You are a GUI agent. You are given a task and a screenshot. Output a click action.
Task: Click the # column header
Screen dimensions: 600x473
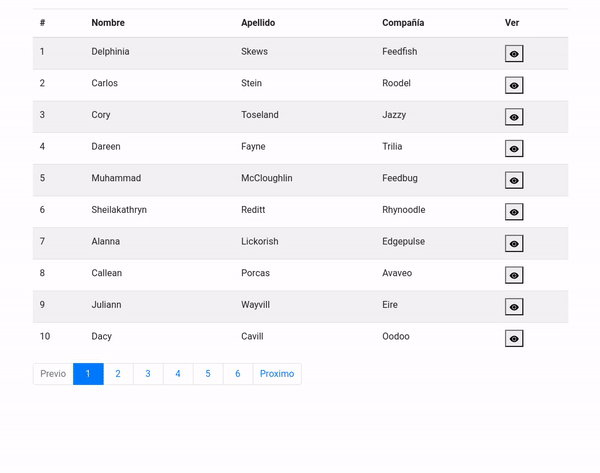pyautogui.click(x=42, y=23)
